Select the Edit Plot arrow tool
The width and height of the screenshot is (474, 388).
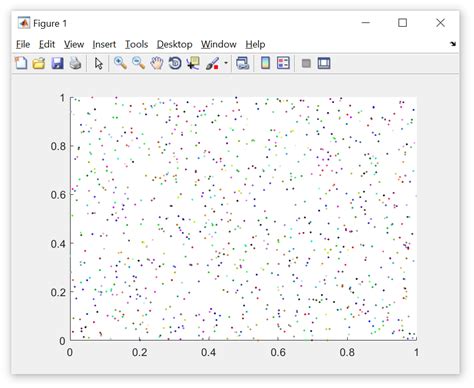(99, 63)
